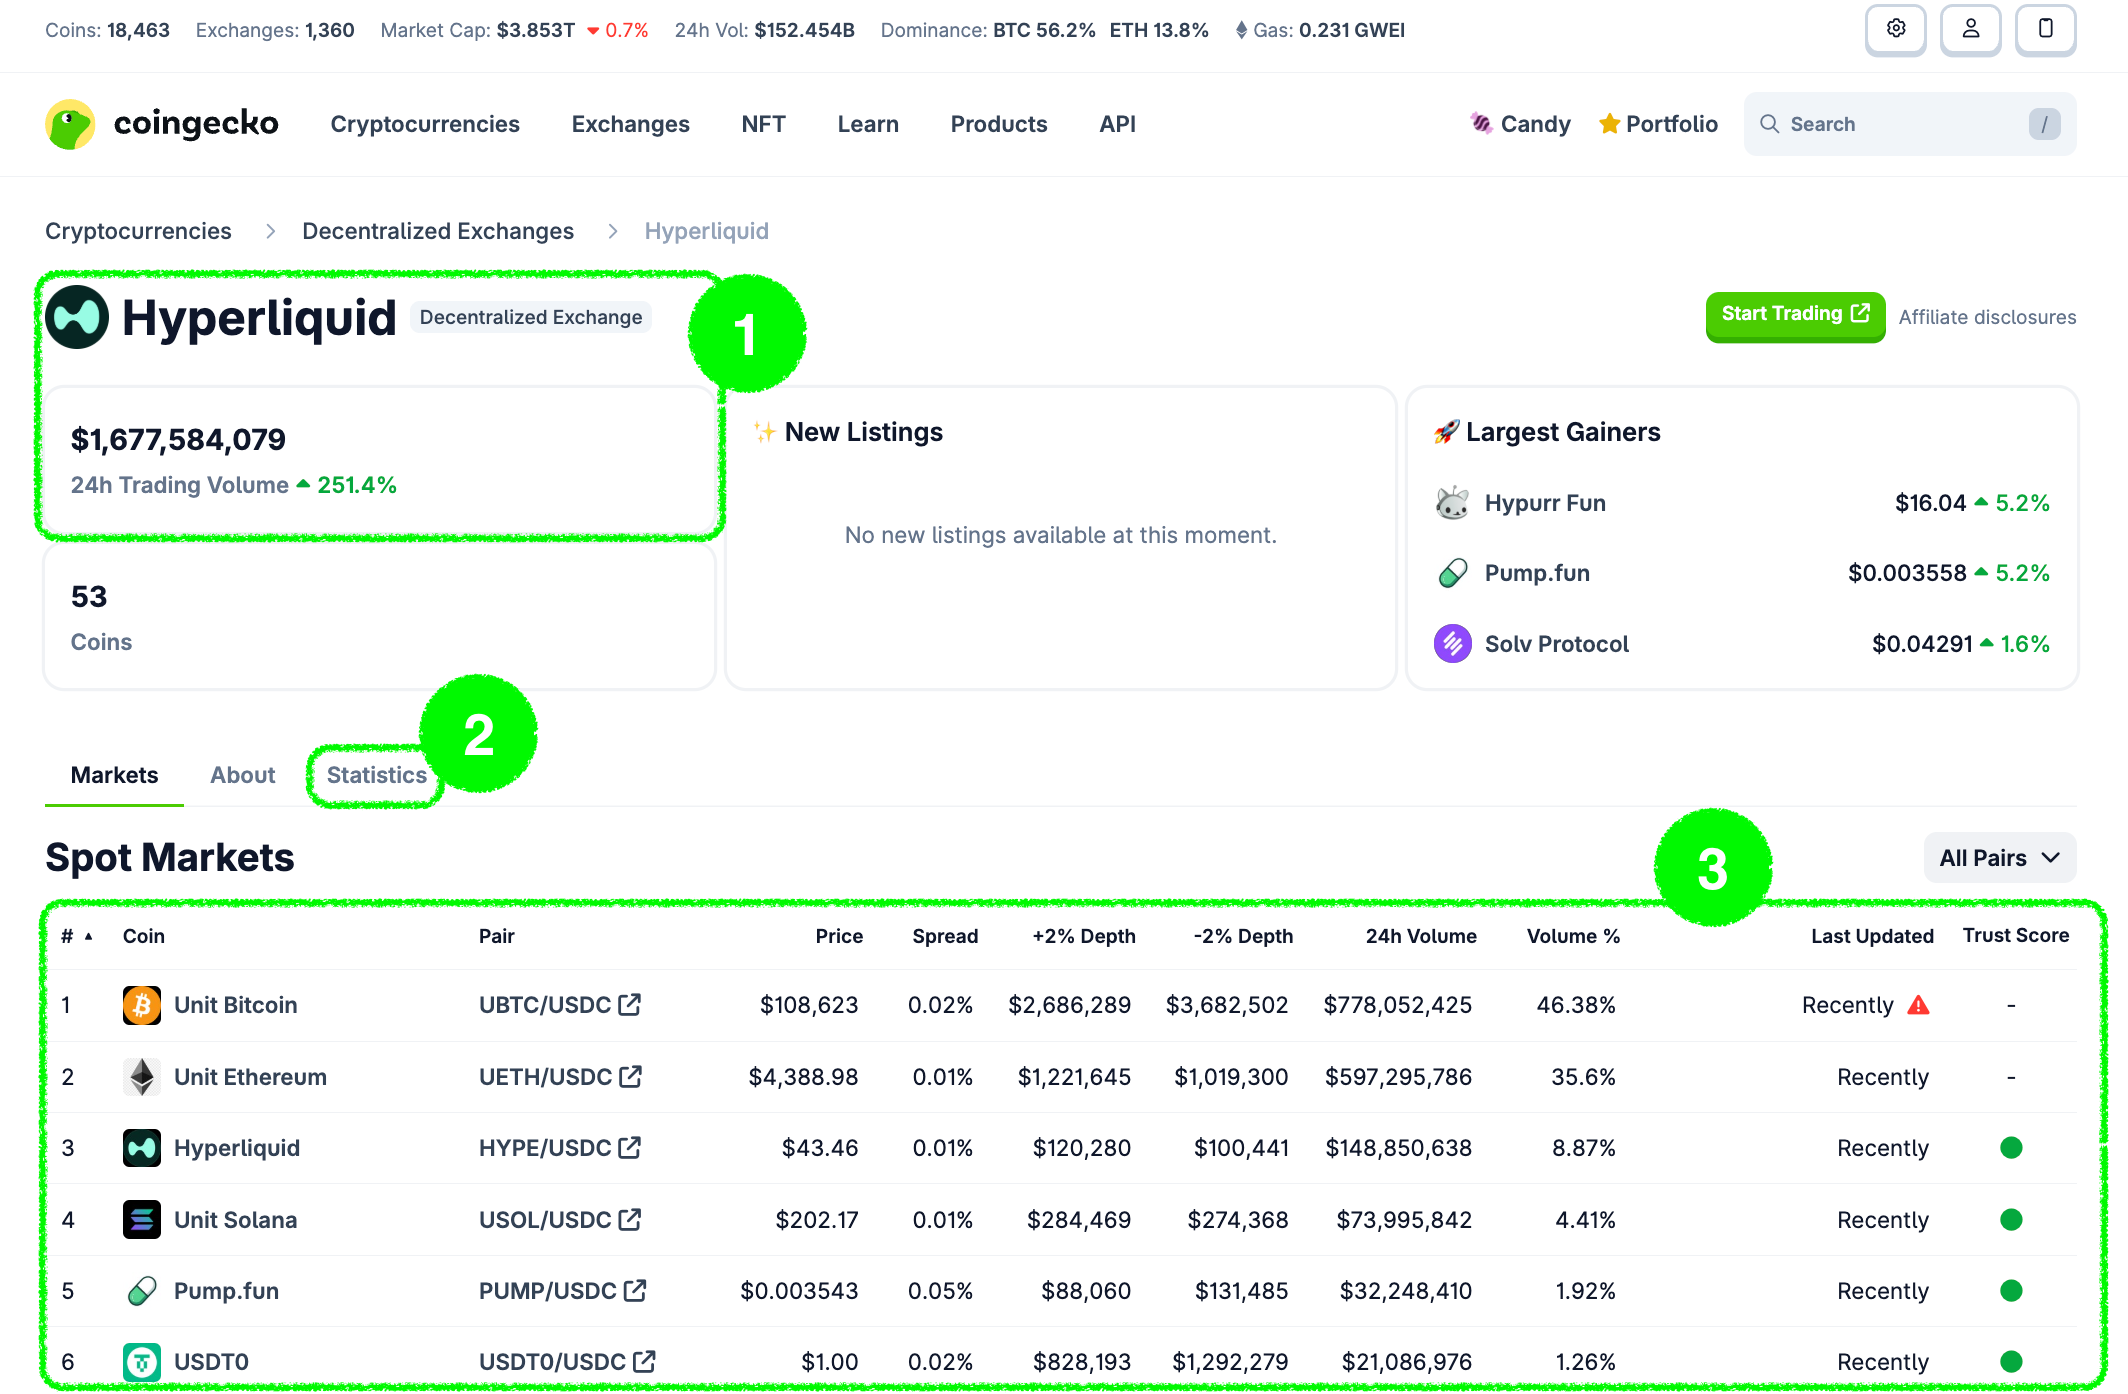Sort by the 24h Volume column header
Screen dimensions: 2128x1394
(x=1421, y=936)
